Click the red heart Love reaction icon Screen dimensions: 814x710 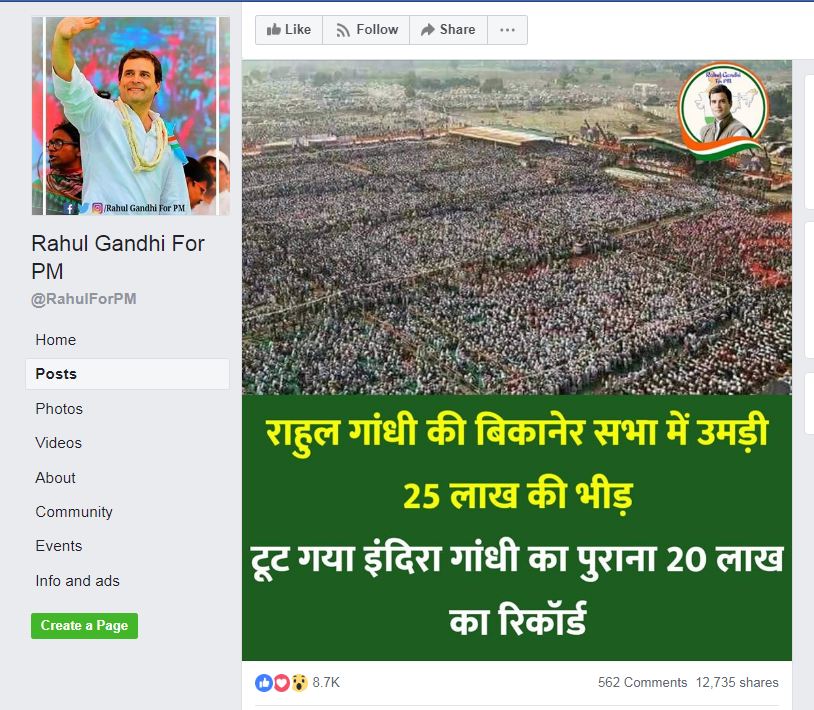(x=281, y=682)
